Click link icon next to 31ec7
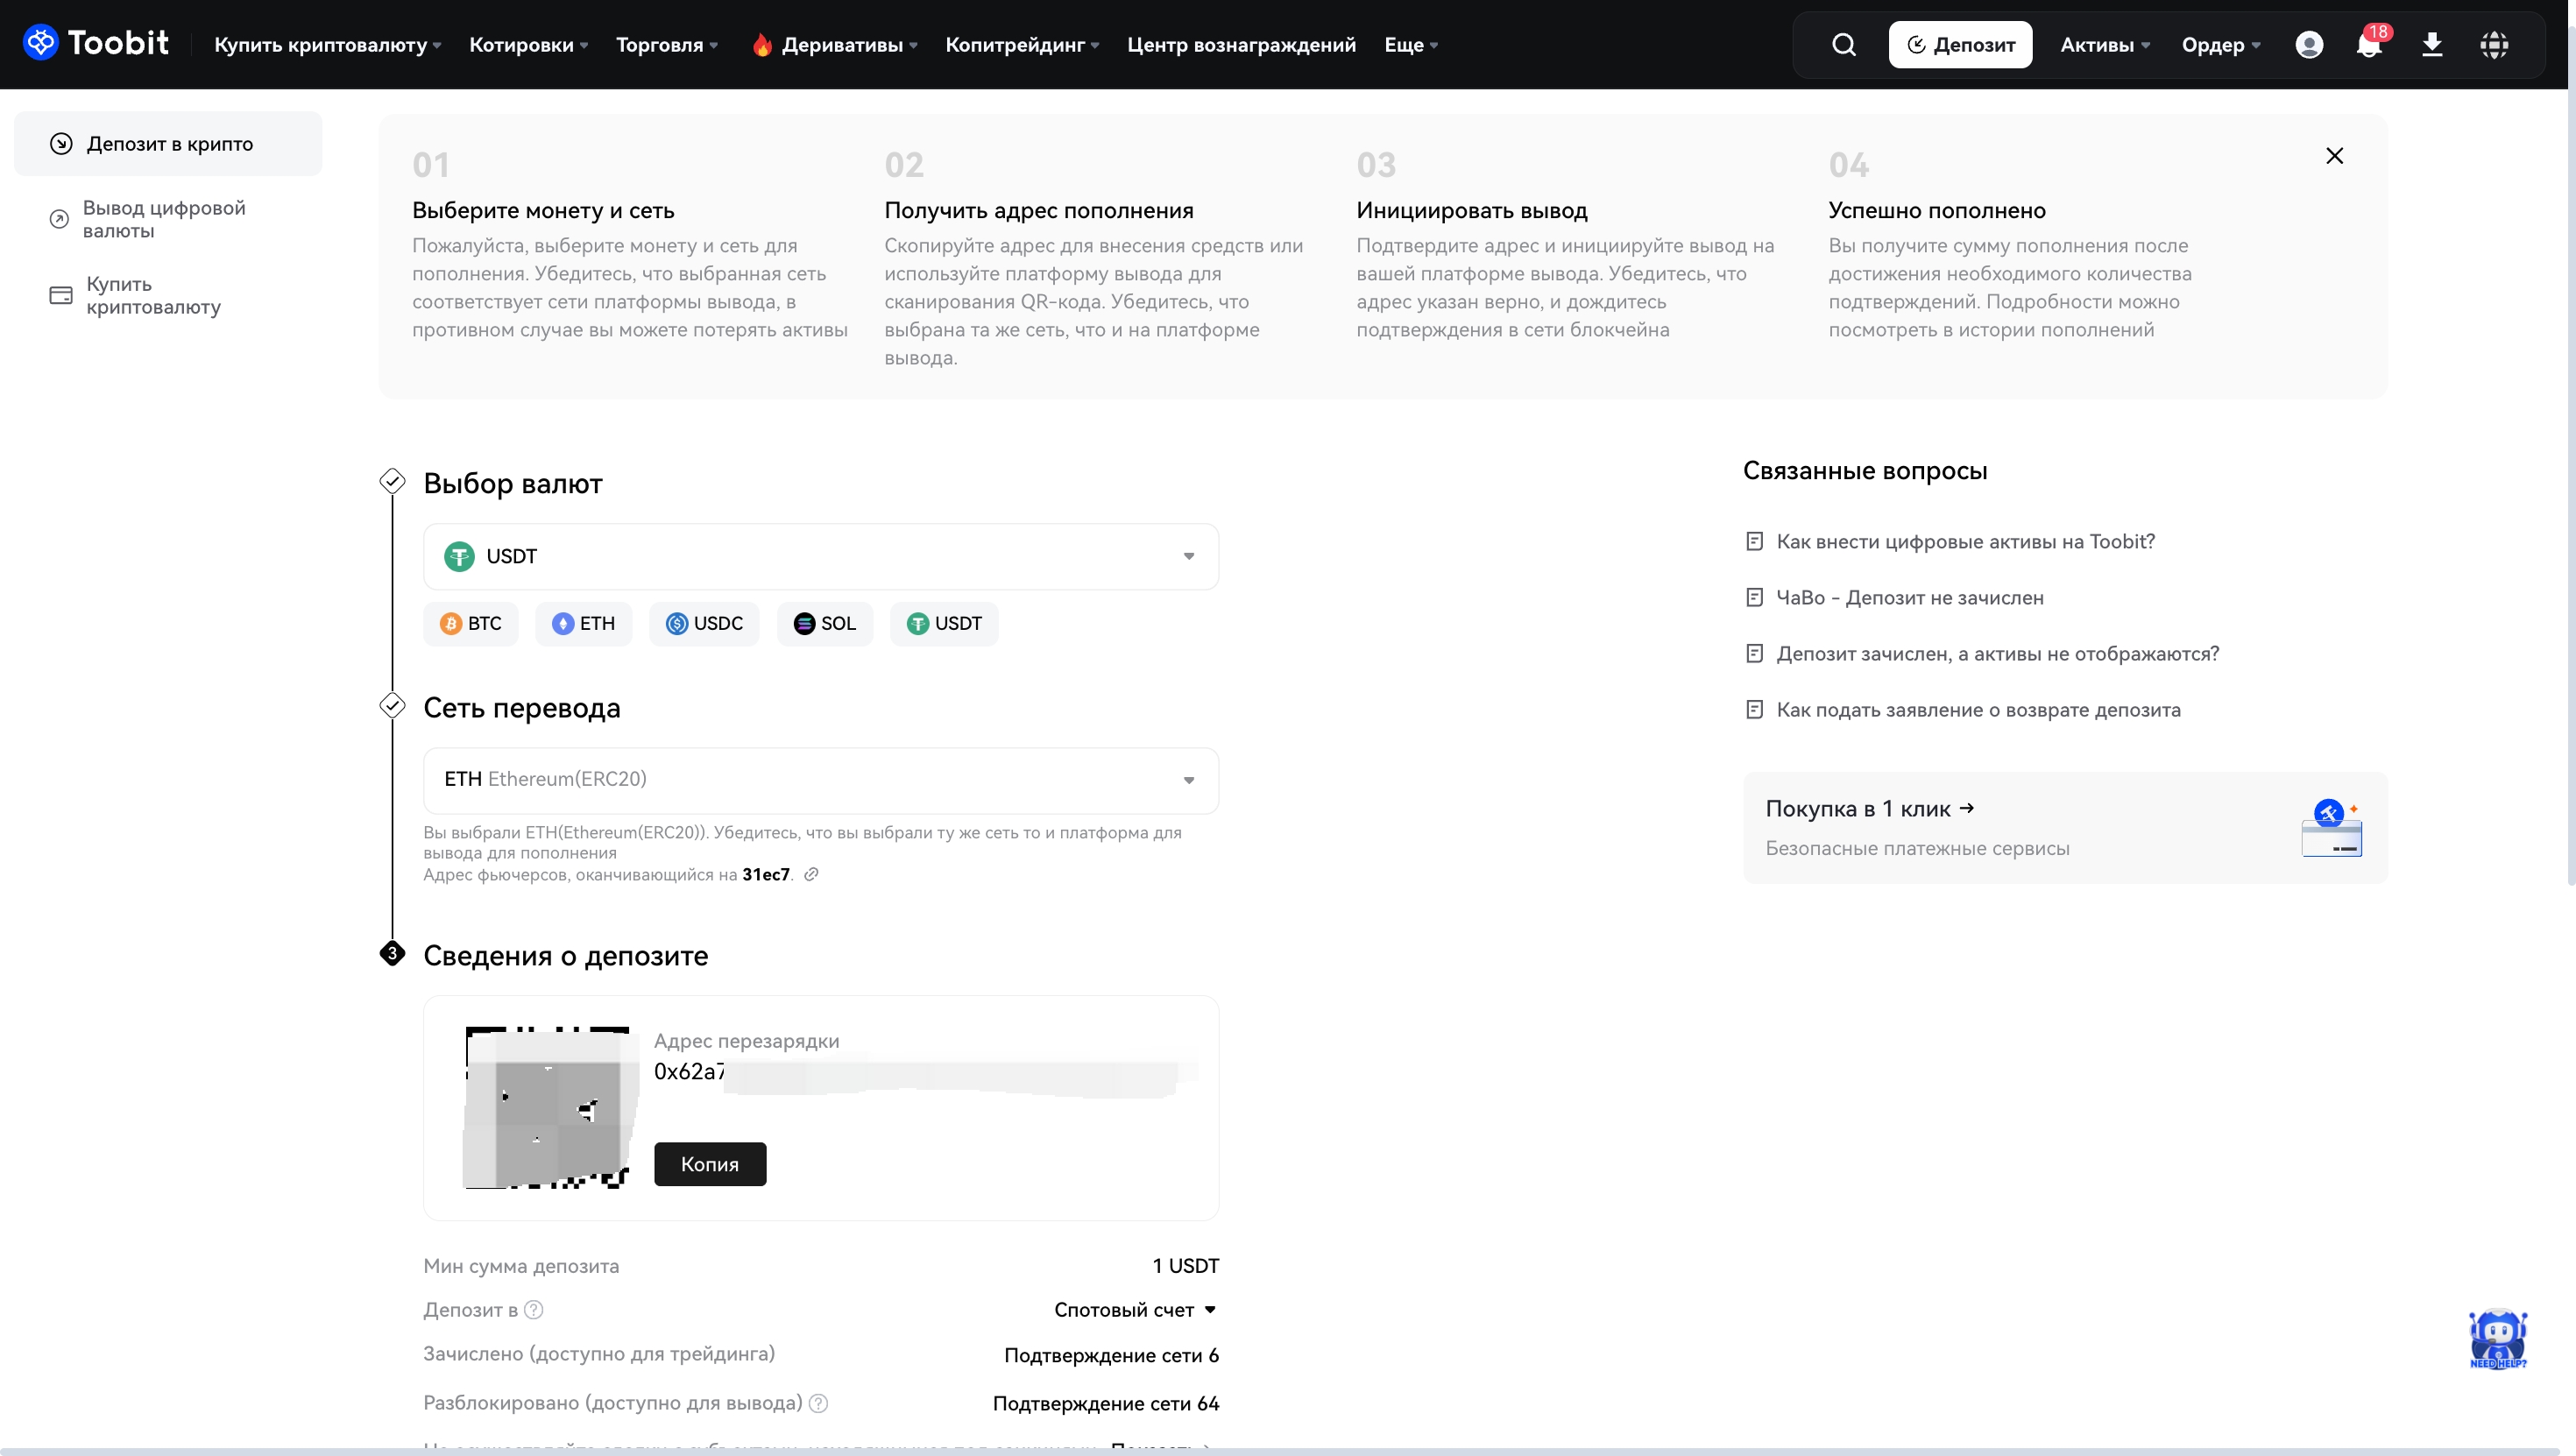Image resolution: width=2576 pixels, height=1456 pixels. click(x=812, y=874)
